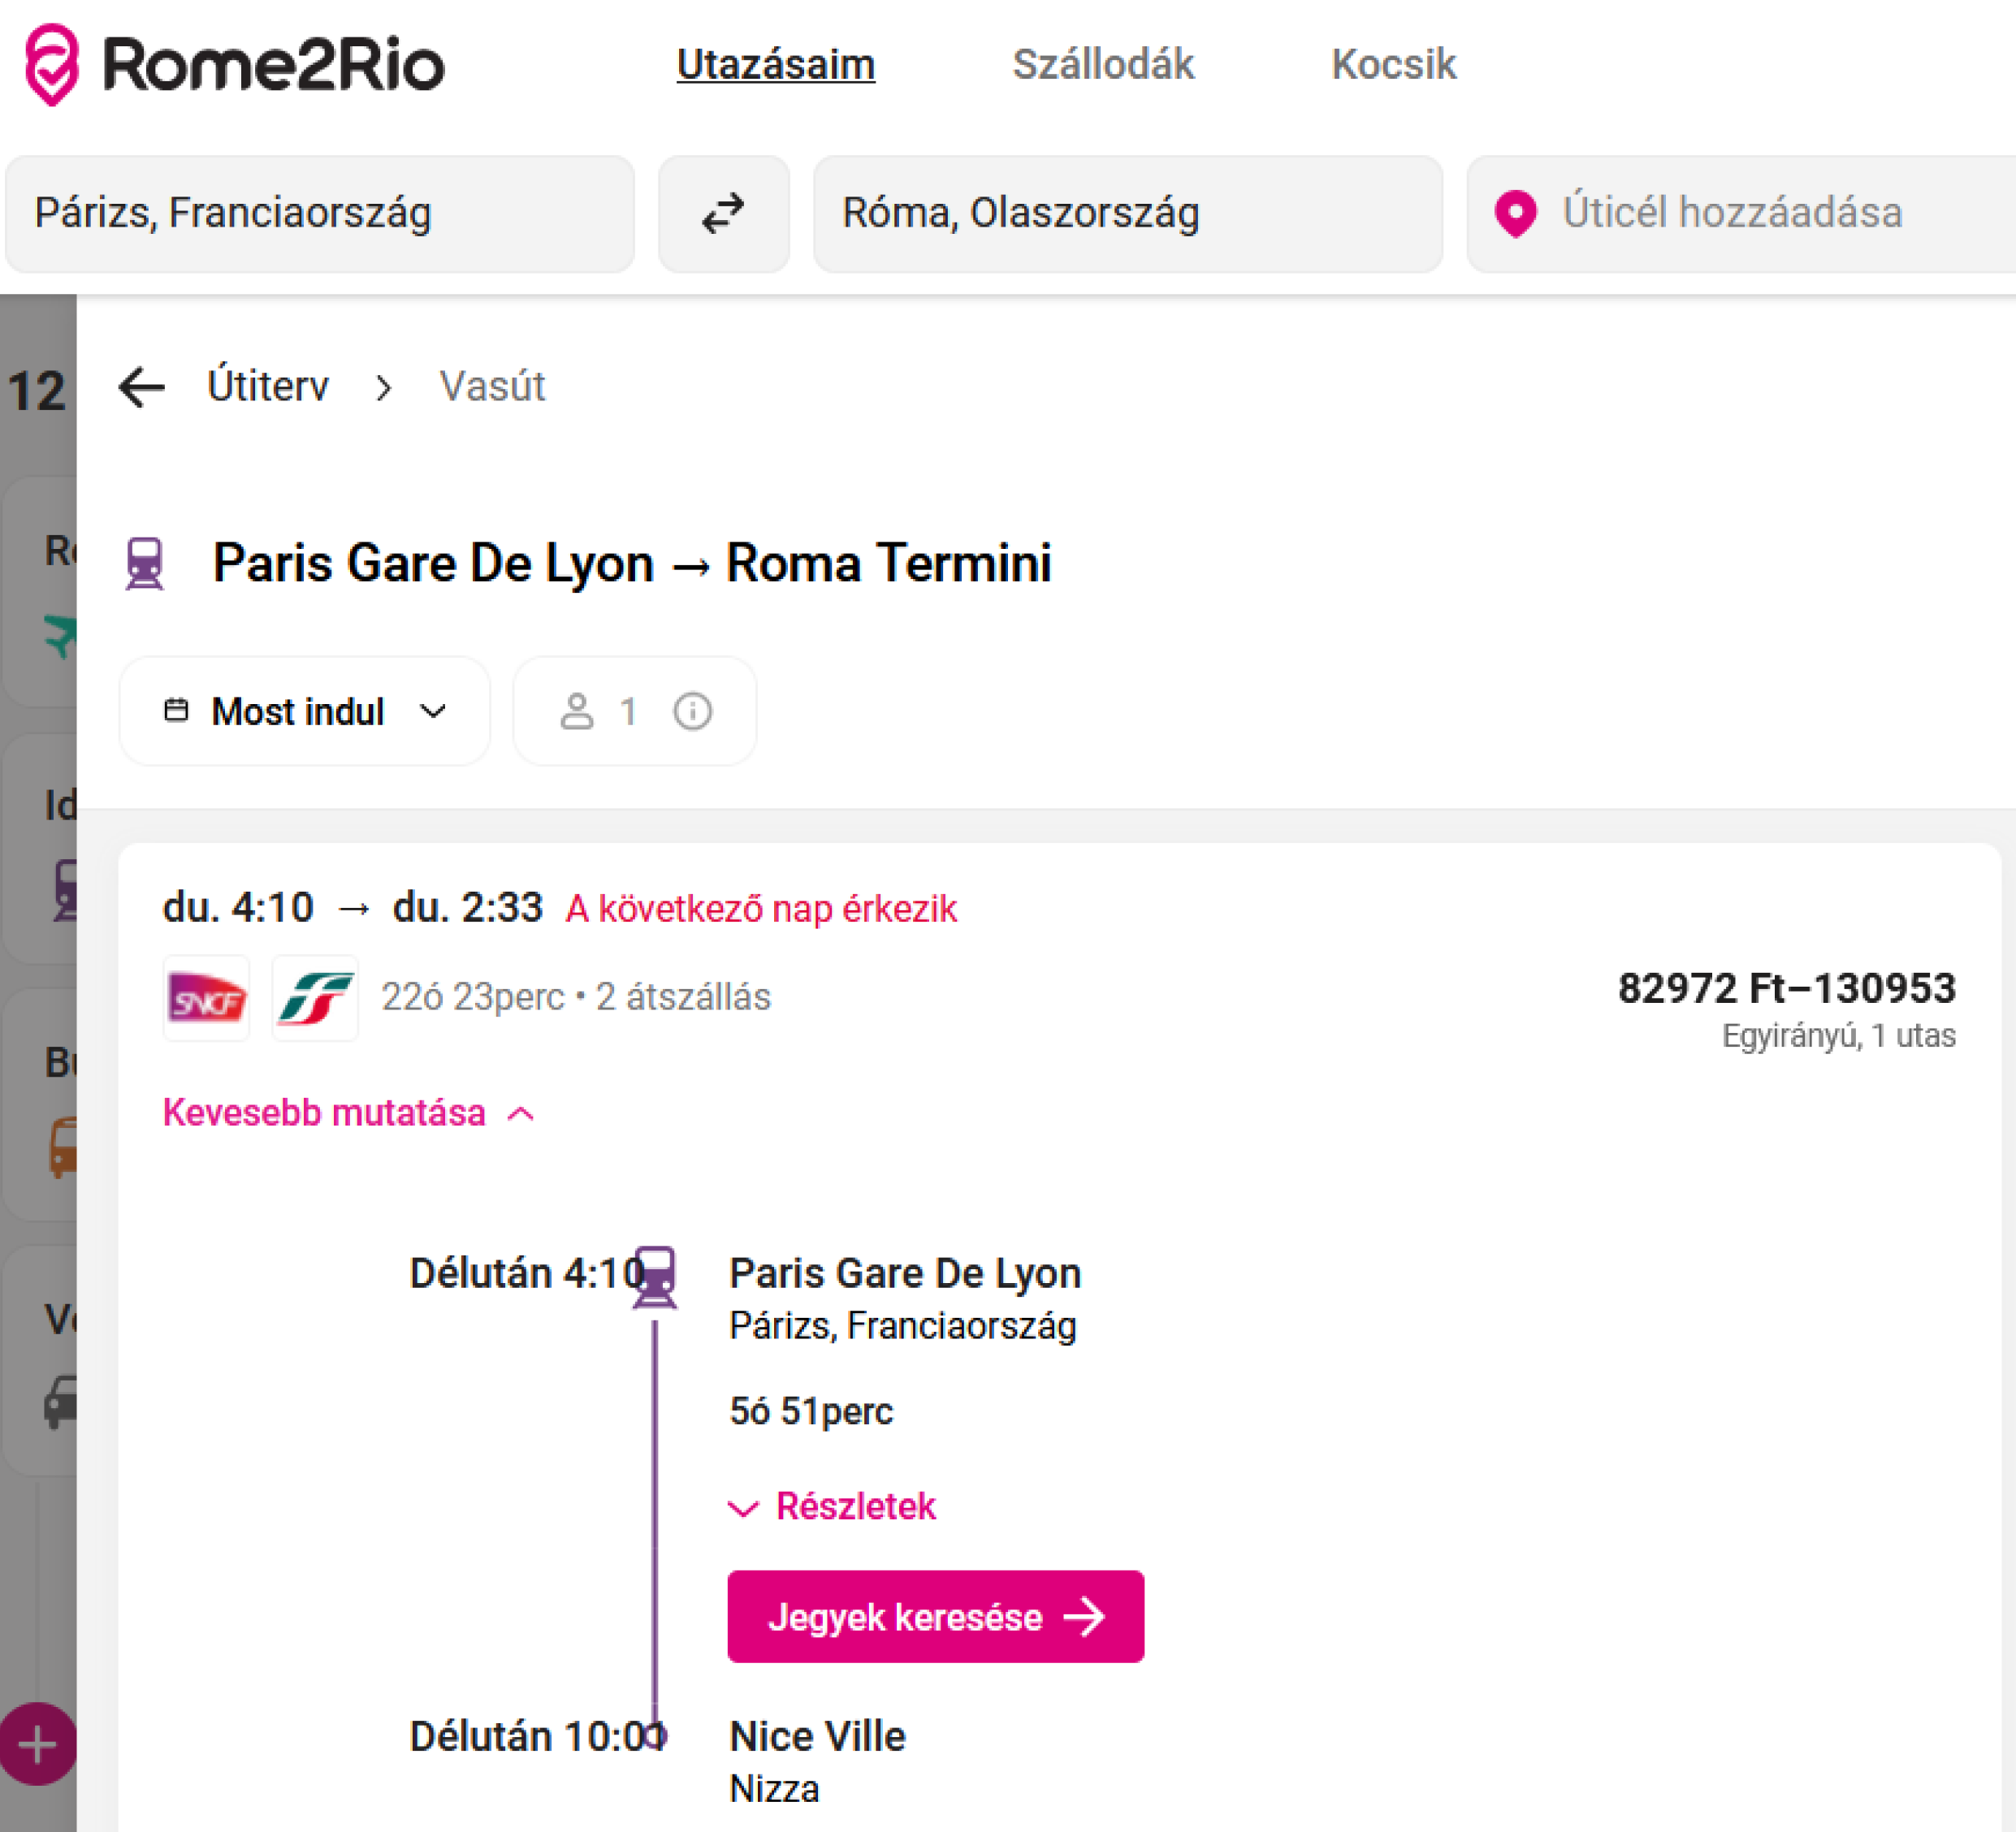Click the Útiterv breadcrumb link
Screen dimensions: 2016x1832
(x=267, y=386)
